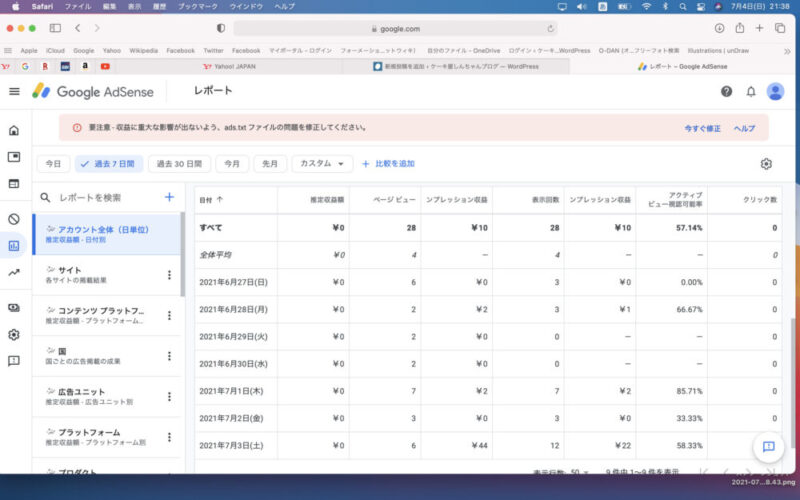Image resolution: width=800 pixels, height=500 pixels.
Task: Show notifications bell
Action: [751, 91]
